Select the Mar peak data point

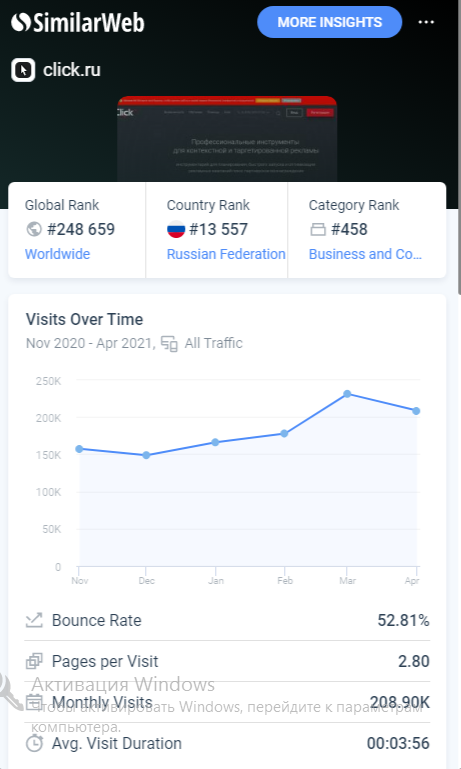(x=347, y=393)
